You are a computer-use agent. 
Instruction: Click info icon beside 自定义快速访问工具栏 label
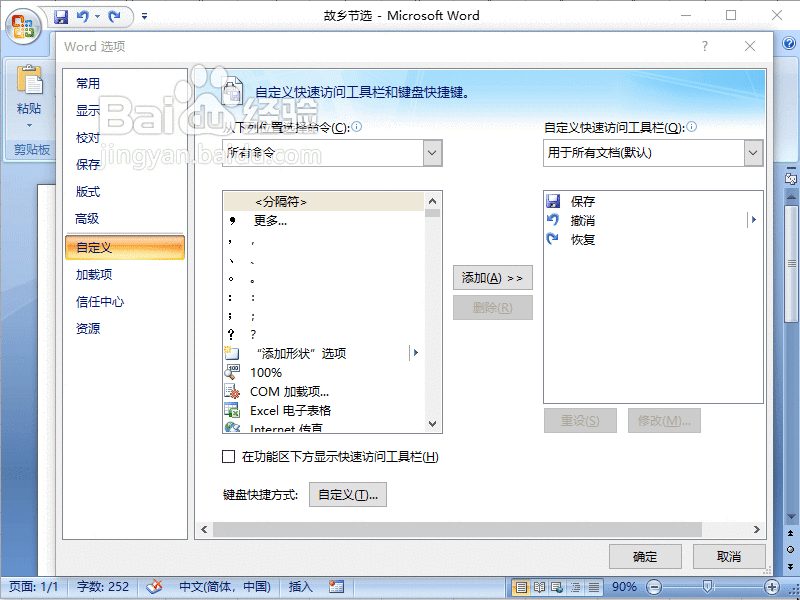(691, 127)
